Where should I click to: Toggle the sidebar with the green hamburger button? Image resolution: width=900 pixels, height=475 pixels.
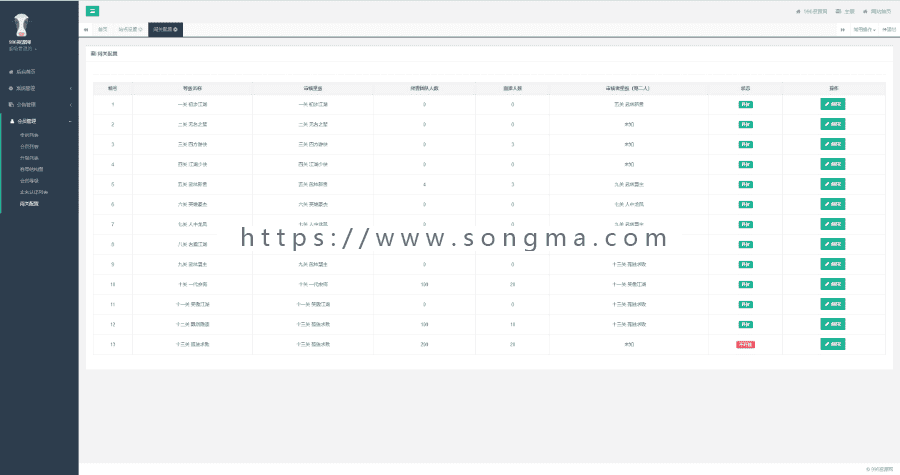tap(92, 11)
